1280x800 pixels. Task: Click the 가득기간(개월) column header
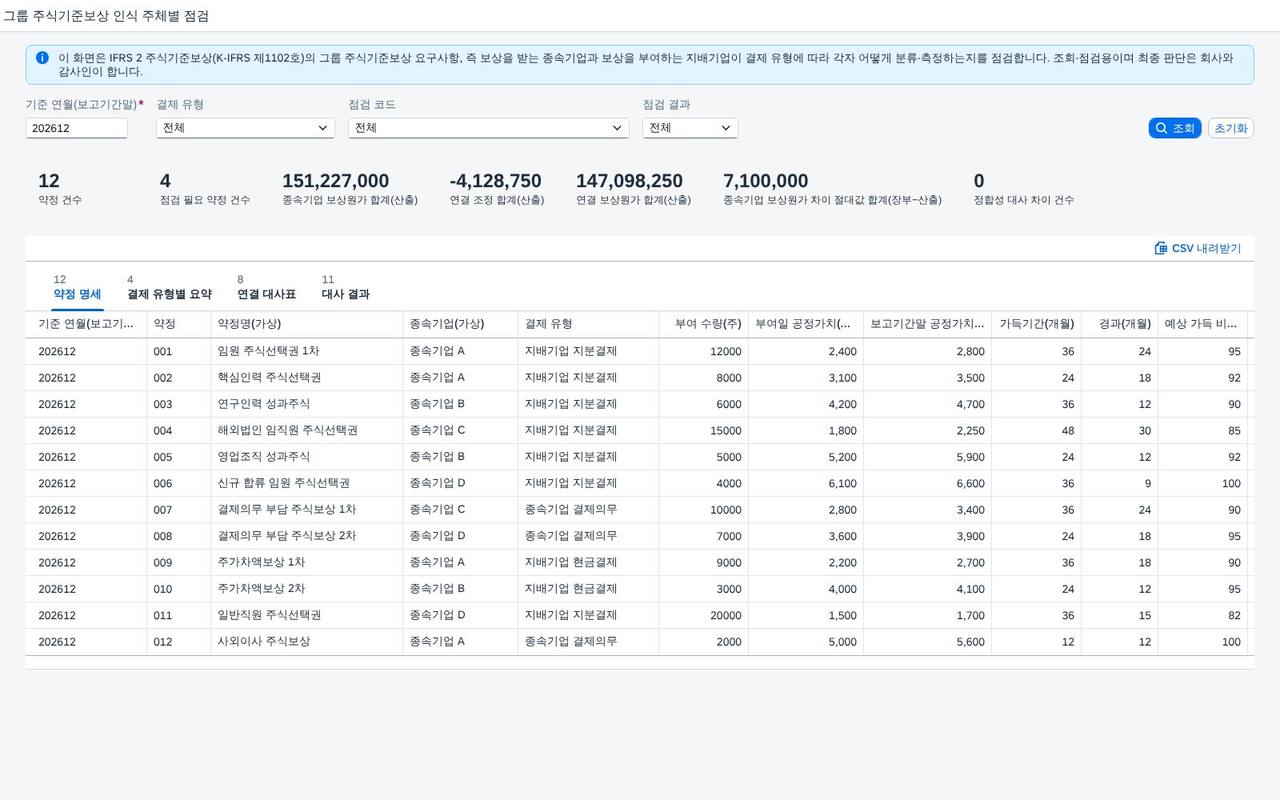click(x=1036, y=324)
